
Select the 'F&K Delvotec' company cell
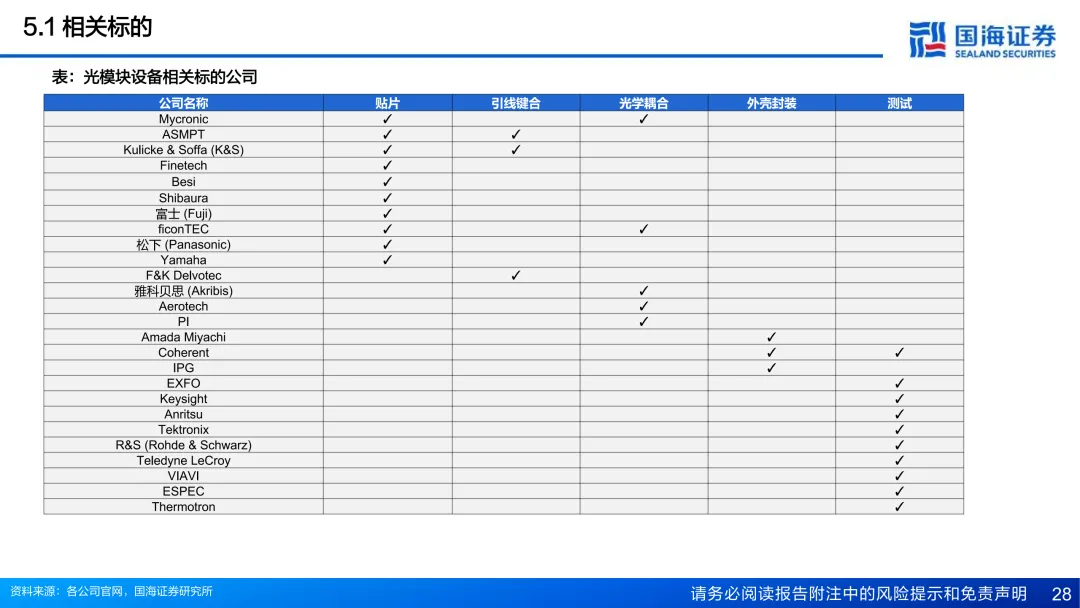coord(183,275)
